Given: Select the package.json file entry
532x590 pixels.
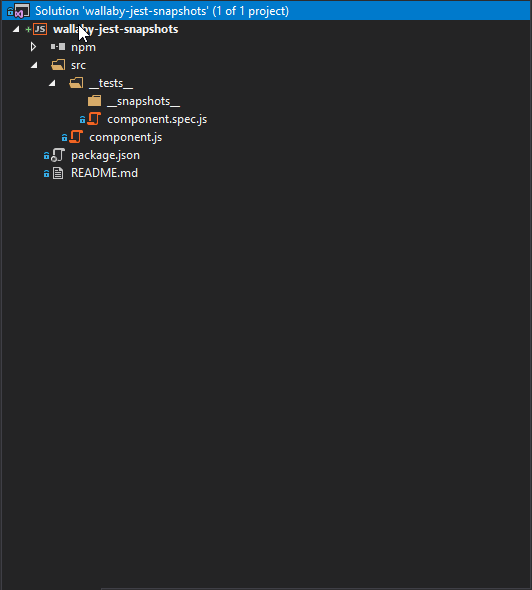Looking at the screenshot, I should pyautogui.click(x=105, y=155).
